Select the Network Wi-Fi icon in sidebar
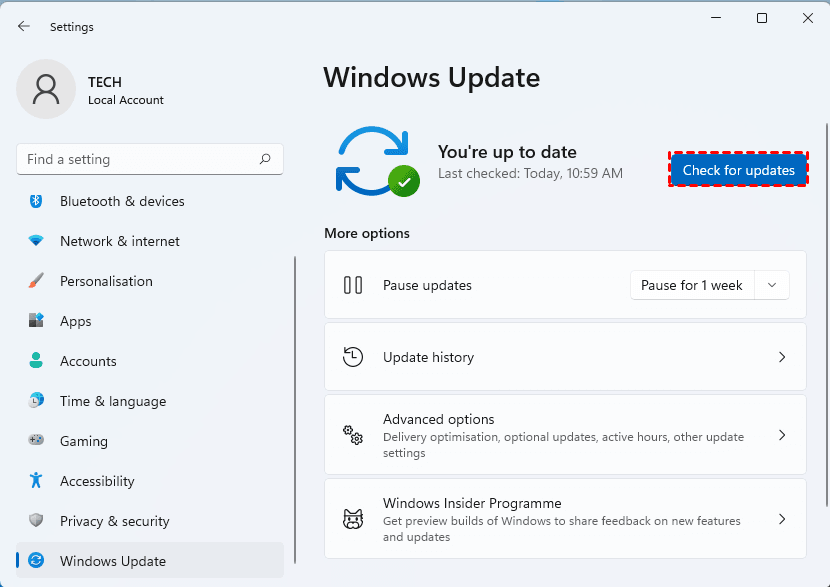 point(36,241)
